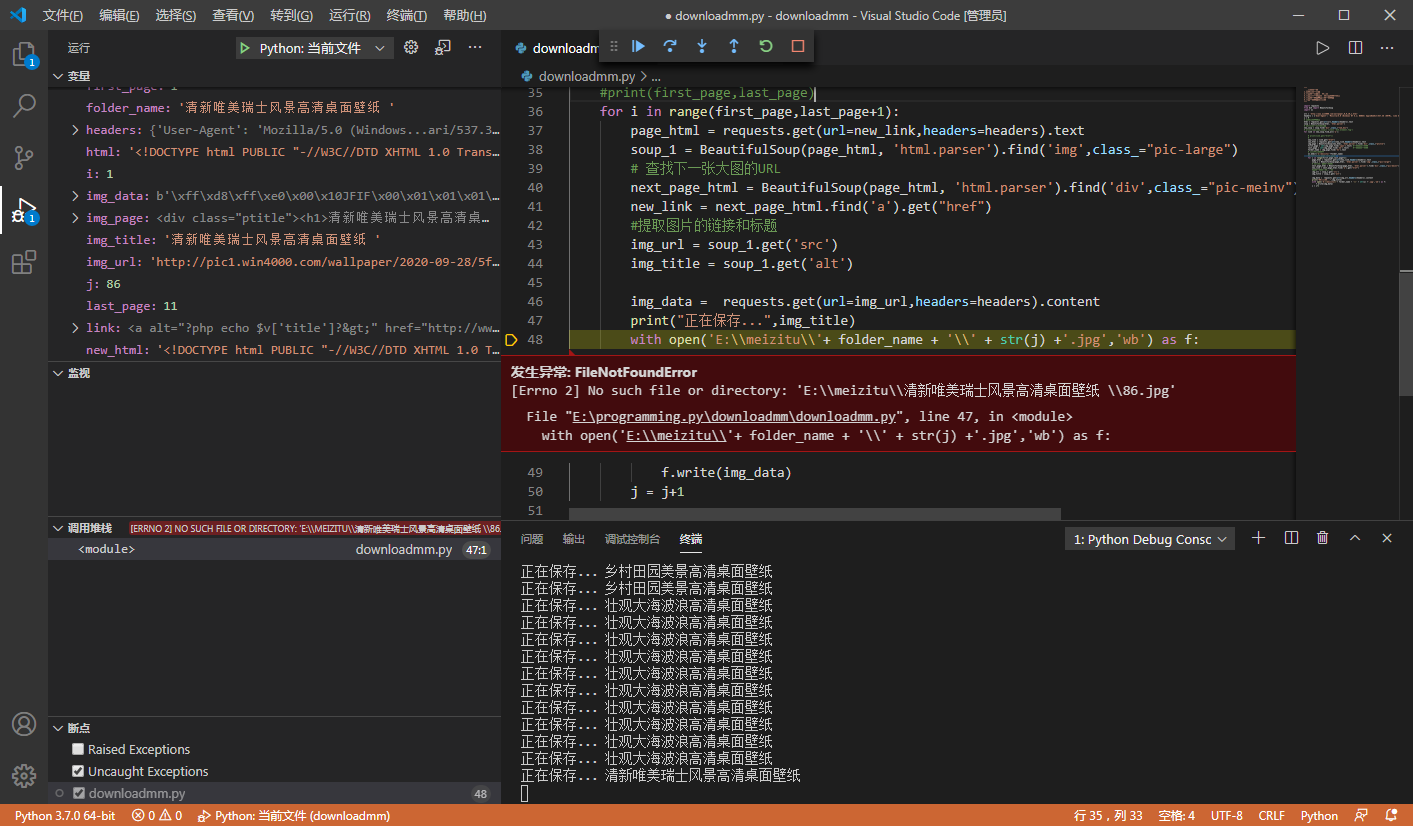Open the 查看(V) menu
The height and width of the screenshot is (826, 1413).
[233, 16]
